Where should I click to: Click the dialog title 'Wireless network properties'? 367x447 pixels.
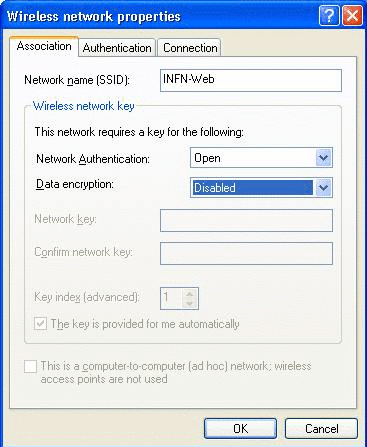pos(94,16)
